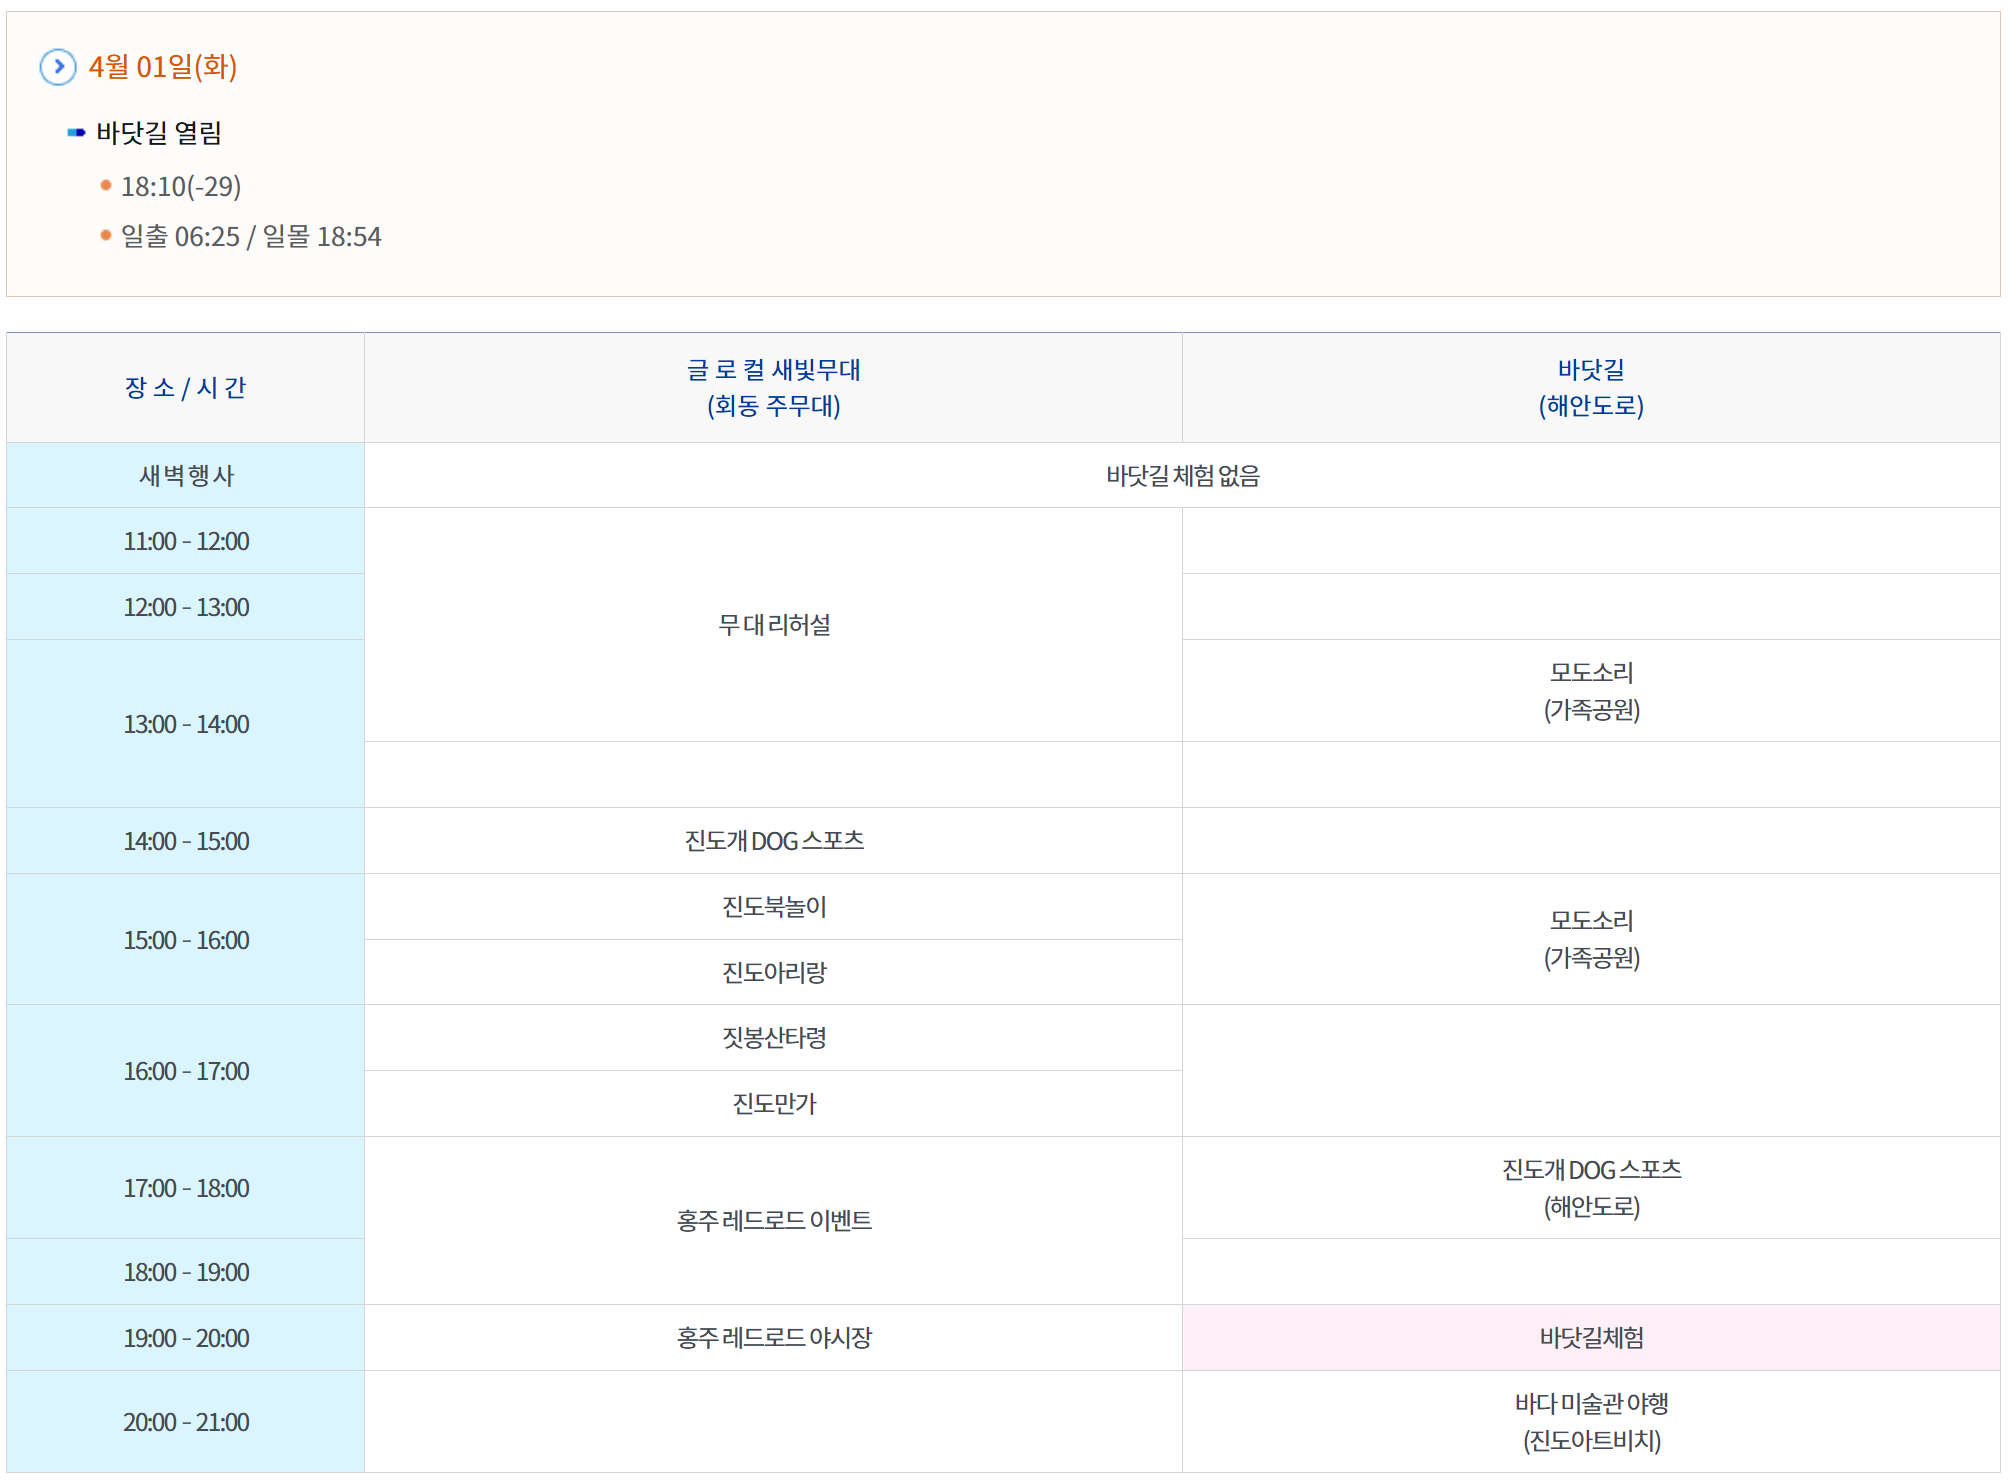Click the 진도만가 program entry

773,1103
